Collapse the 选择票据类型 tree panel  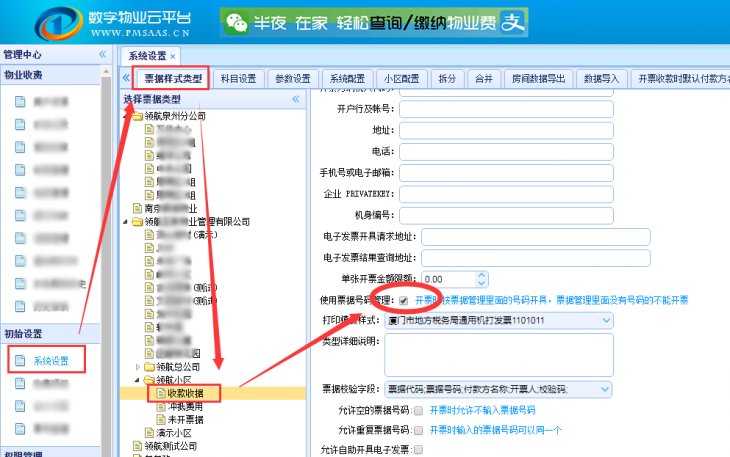tap(296, 99)
